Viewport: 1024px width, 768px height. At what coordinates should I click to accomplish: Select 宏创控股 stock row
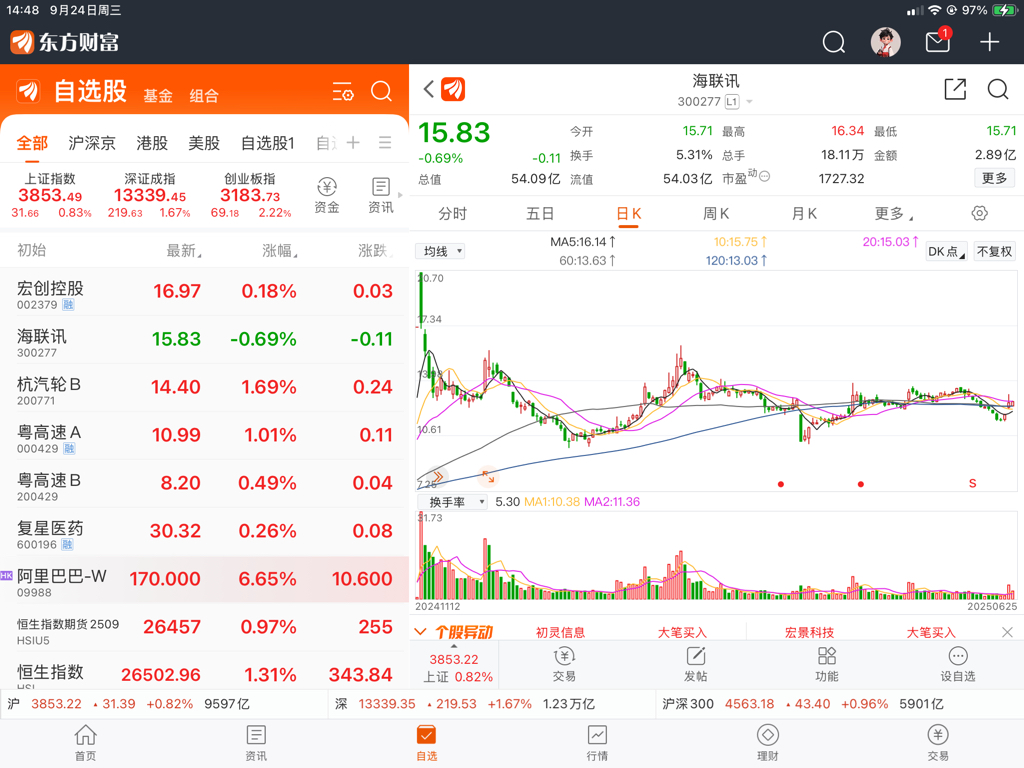tap(204, 292)
